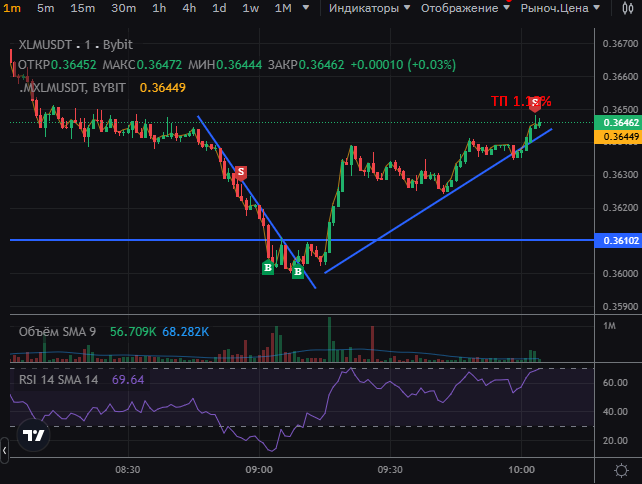Click the blue 0.36102 price line label

tap(618, 240)
